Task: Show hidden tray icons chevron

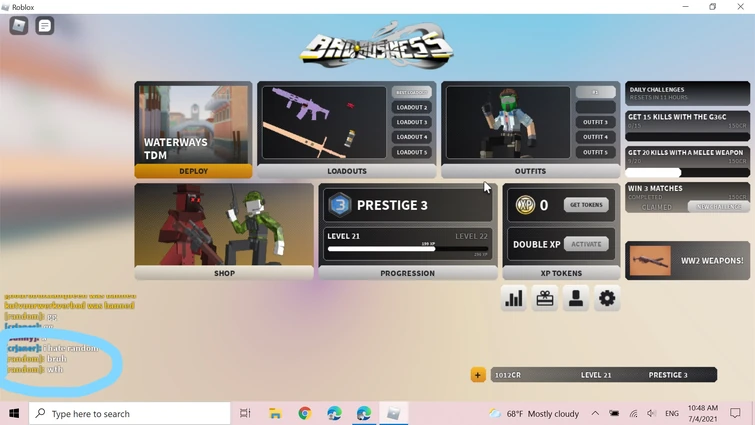Action: tap(595, 413)
